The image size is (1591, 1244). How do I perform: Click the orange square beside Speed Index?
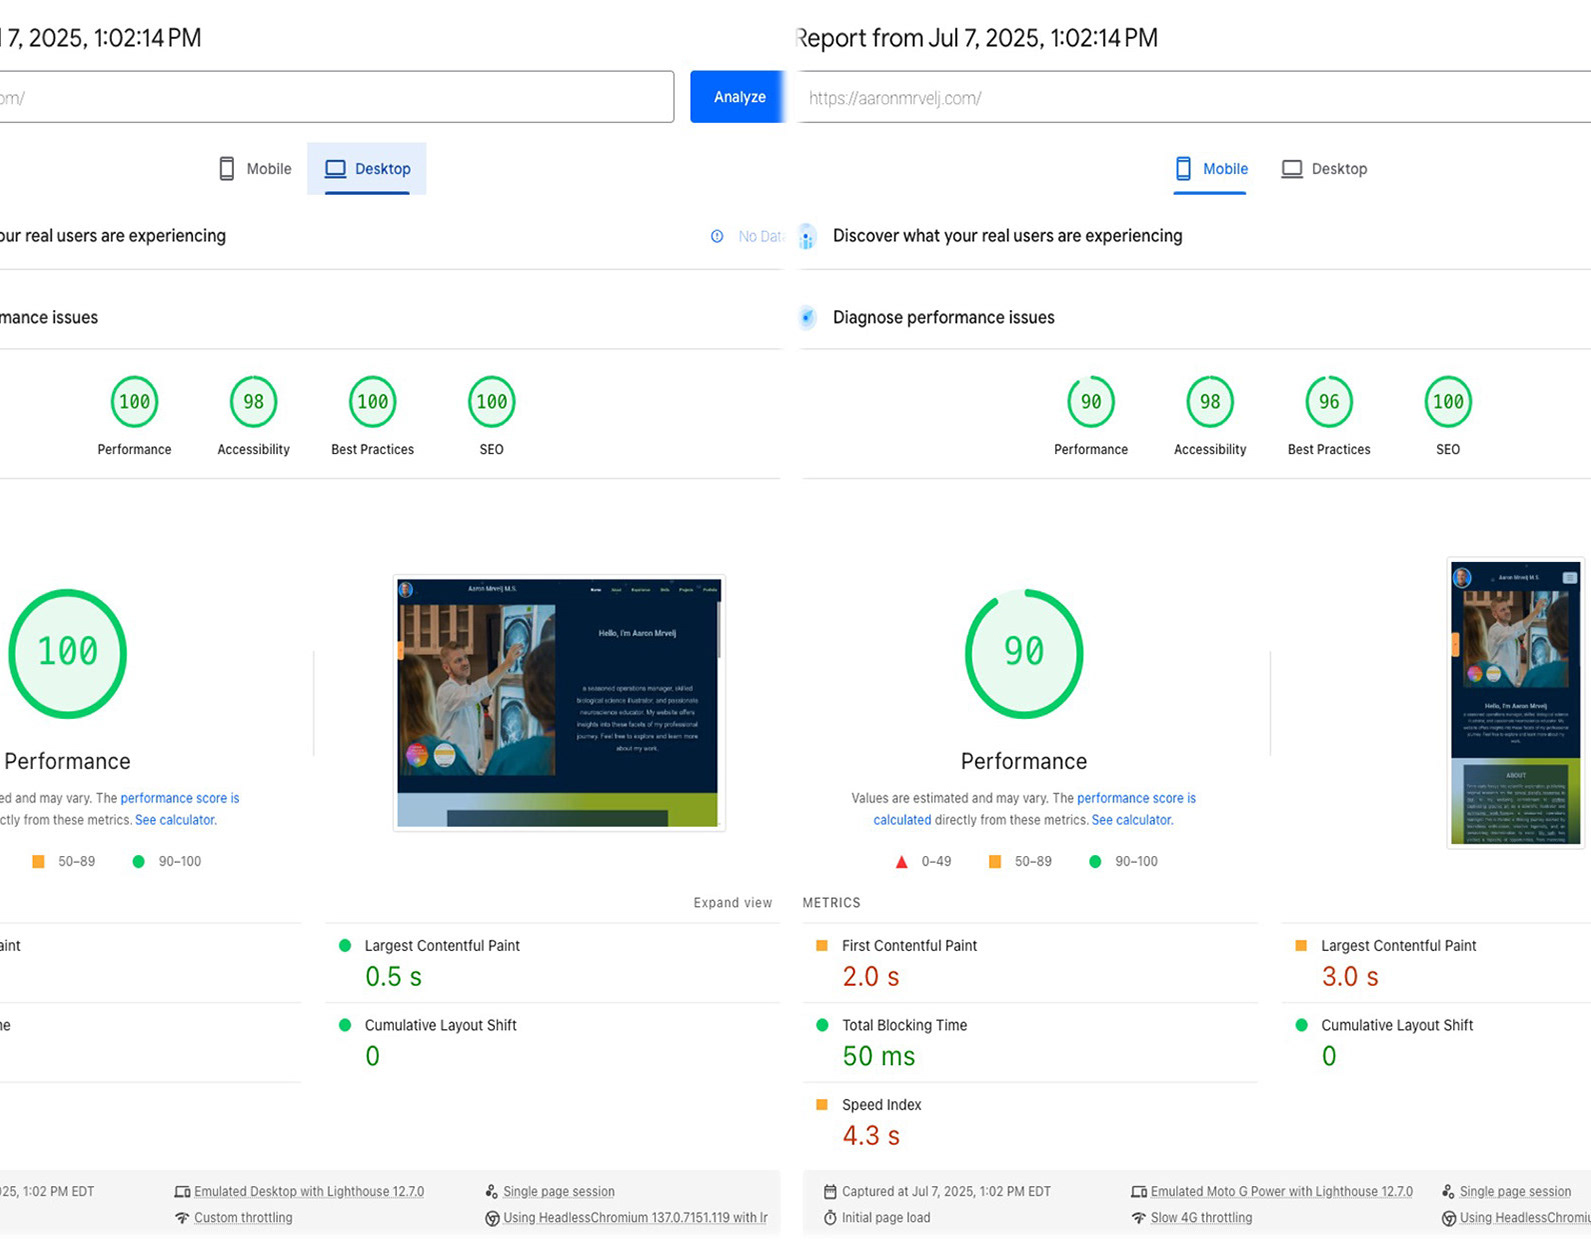(822, 1105)
